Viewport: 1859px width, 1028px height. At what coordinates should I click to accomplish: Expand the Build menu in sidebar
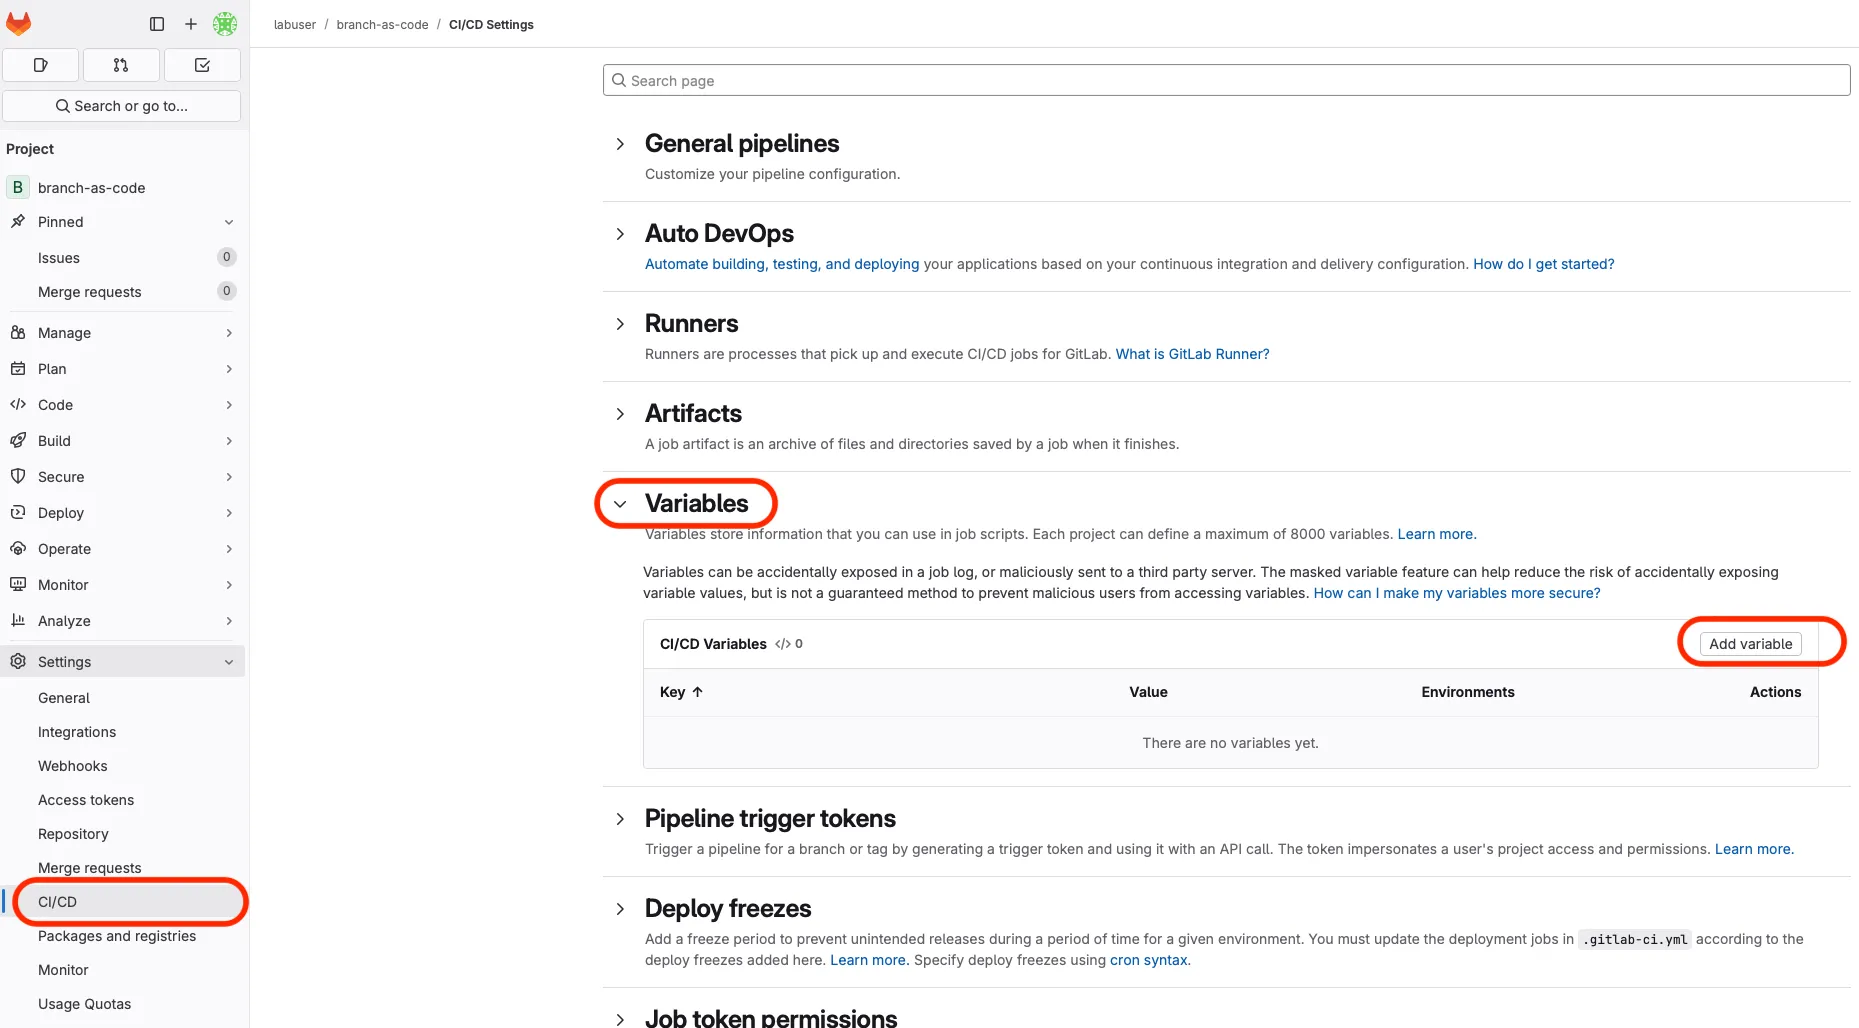(x=55, y=440)
